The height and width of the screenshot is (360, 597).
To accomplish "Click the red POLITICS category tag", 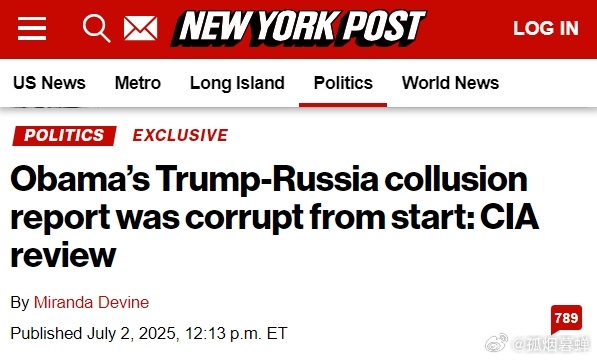I will click(64, 135).
